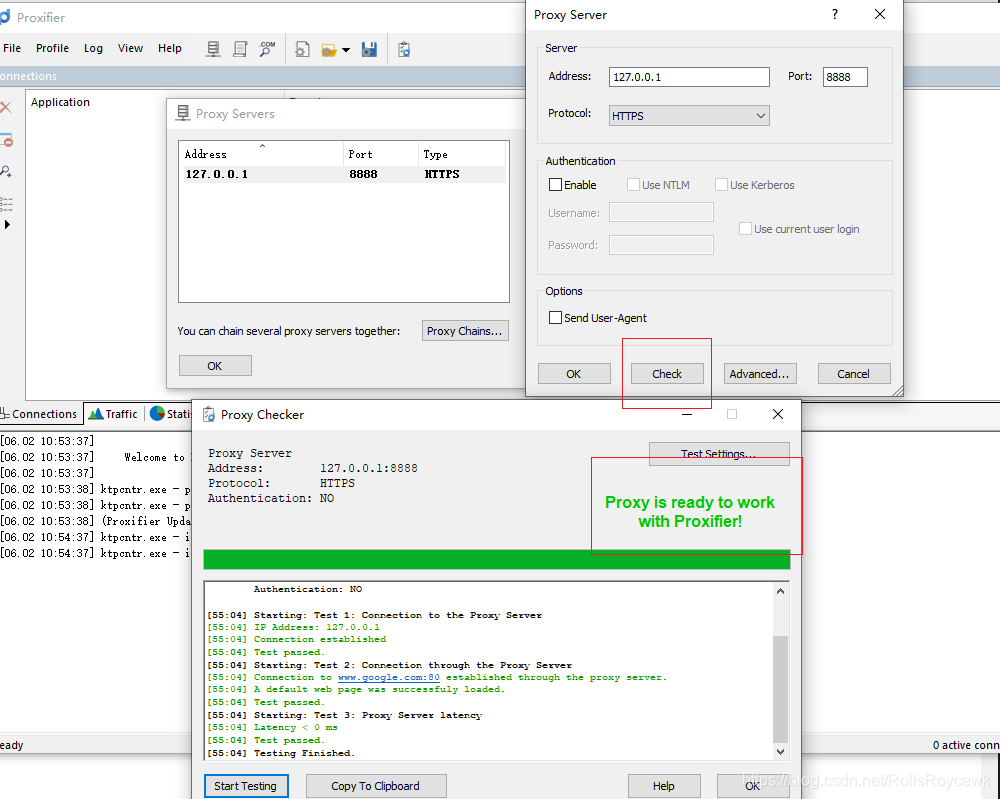Toggle the Use Kerberos checkbox

pos(721,185)
